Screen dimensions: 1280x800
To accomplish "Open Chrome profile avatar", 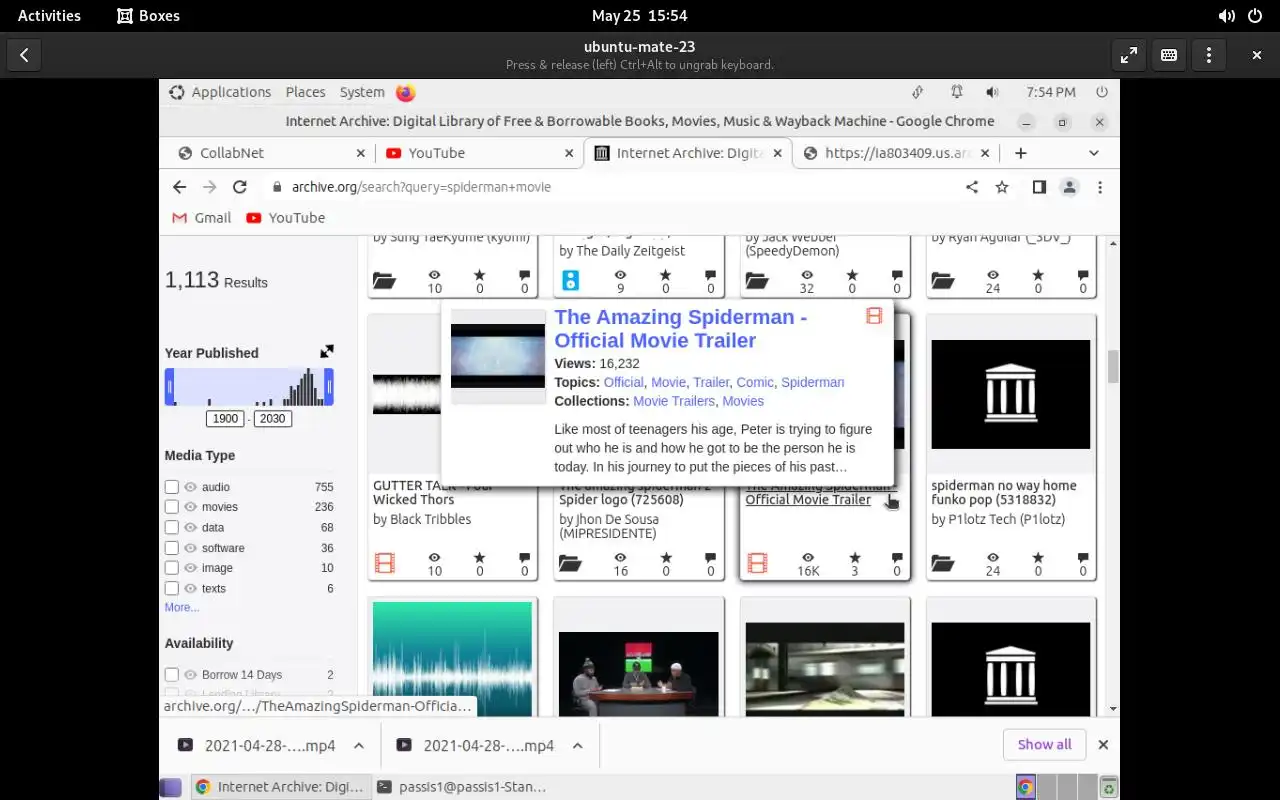I will tap(1069, 187).
